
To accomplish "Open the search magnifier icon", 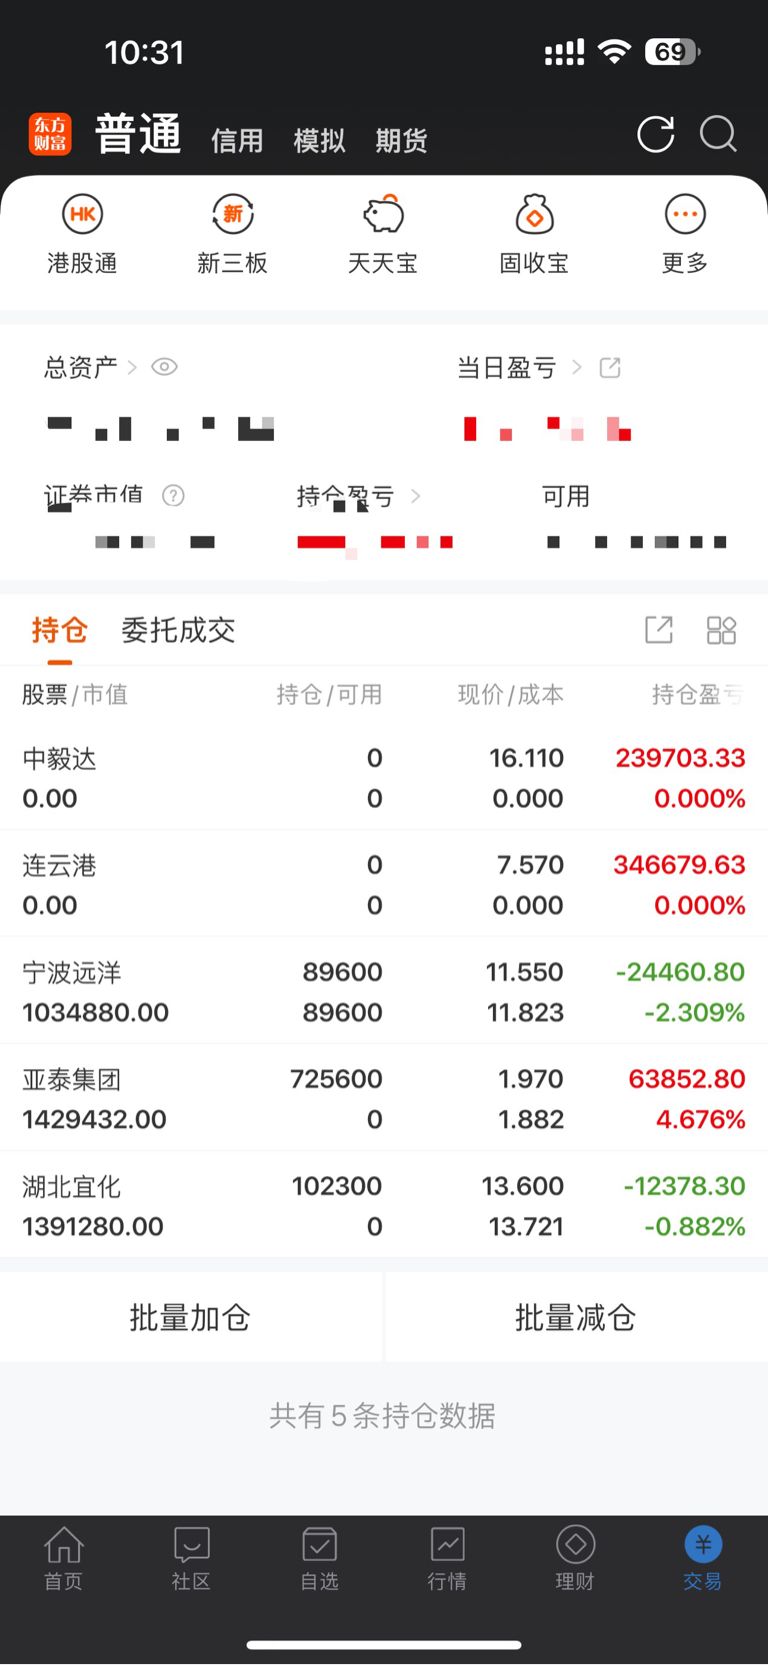I will point(718,134).
